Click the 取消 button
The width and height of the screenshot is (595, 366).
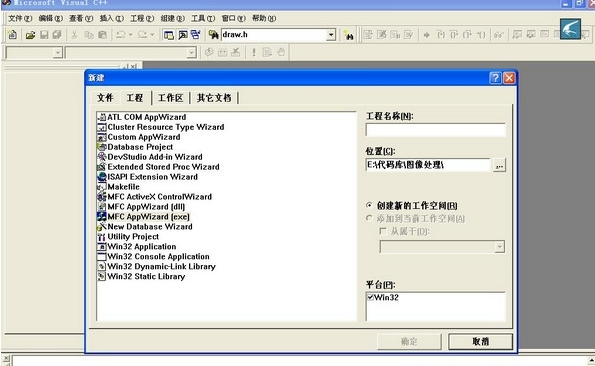(x=480, y=341)
